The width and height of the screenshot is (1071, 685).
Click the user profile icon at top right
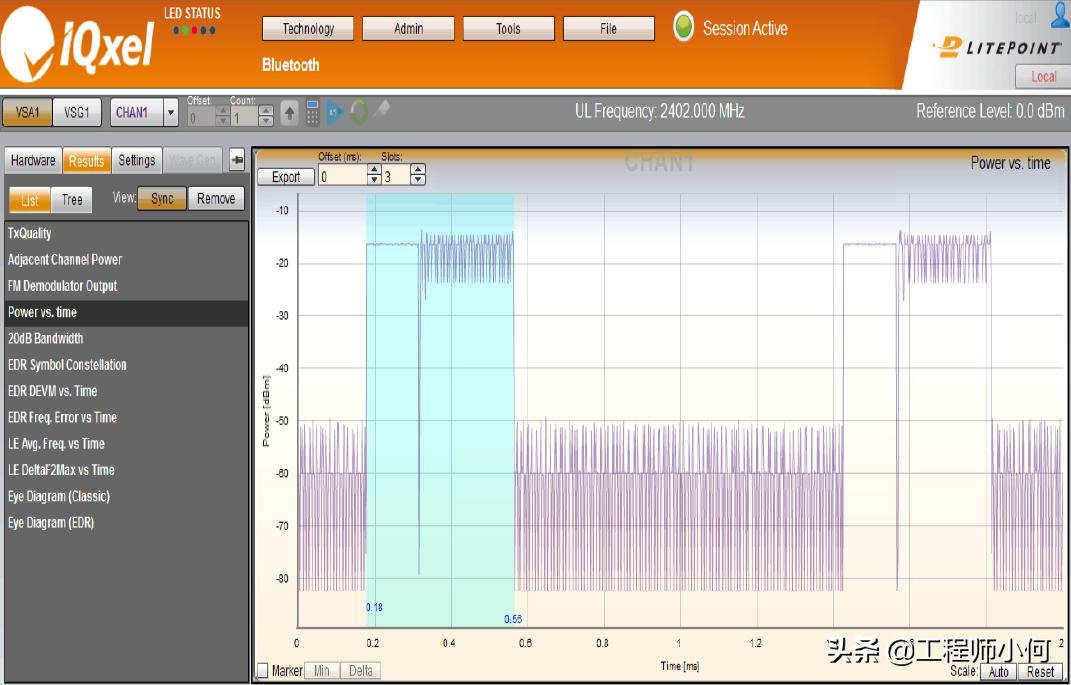(x=1060, y=15)
